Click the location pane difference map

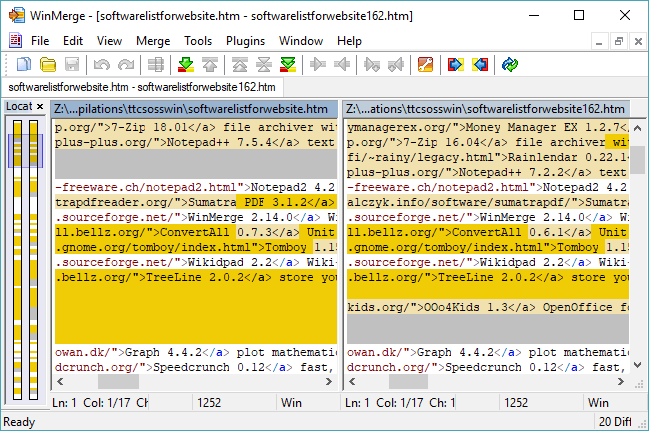click(25, 250)
